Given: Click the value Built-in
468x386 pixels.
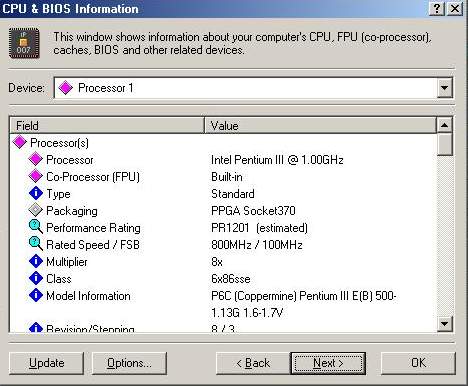Looking at the screenshot, I should (227, 177).
